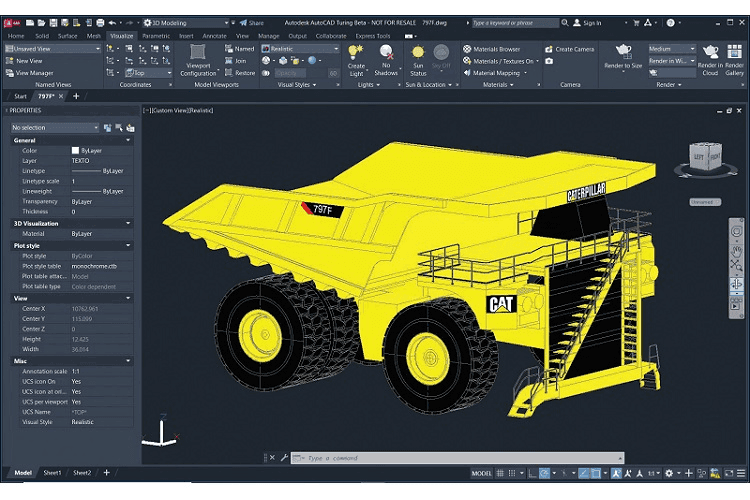Click the Viewport Configuration icon

[x=198, y=52]
